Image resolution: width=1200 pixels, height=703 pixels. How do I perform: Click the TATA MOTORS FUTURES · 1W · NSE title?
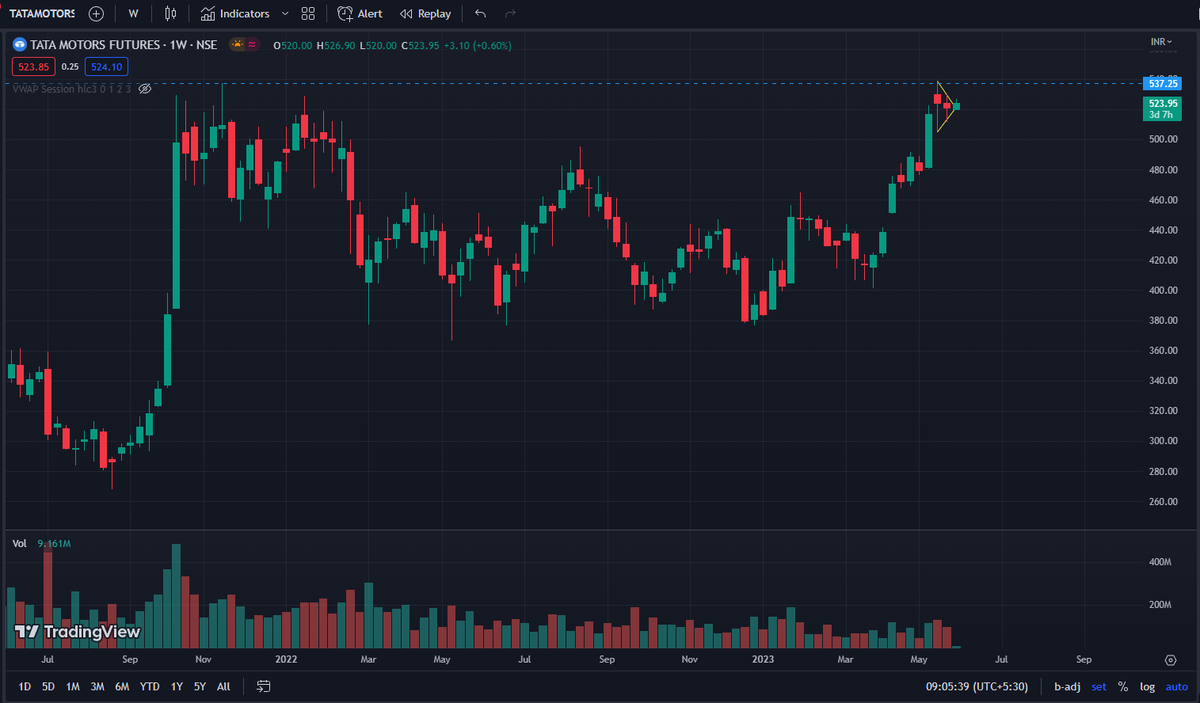[x=124, y=44]
